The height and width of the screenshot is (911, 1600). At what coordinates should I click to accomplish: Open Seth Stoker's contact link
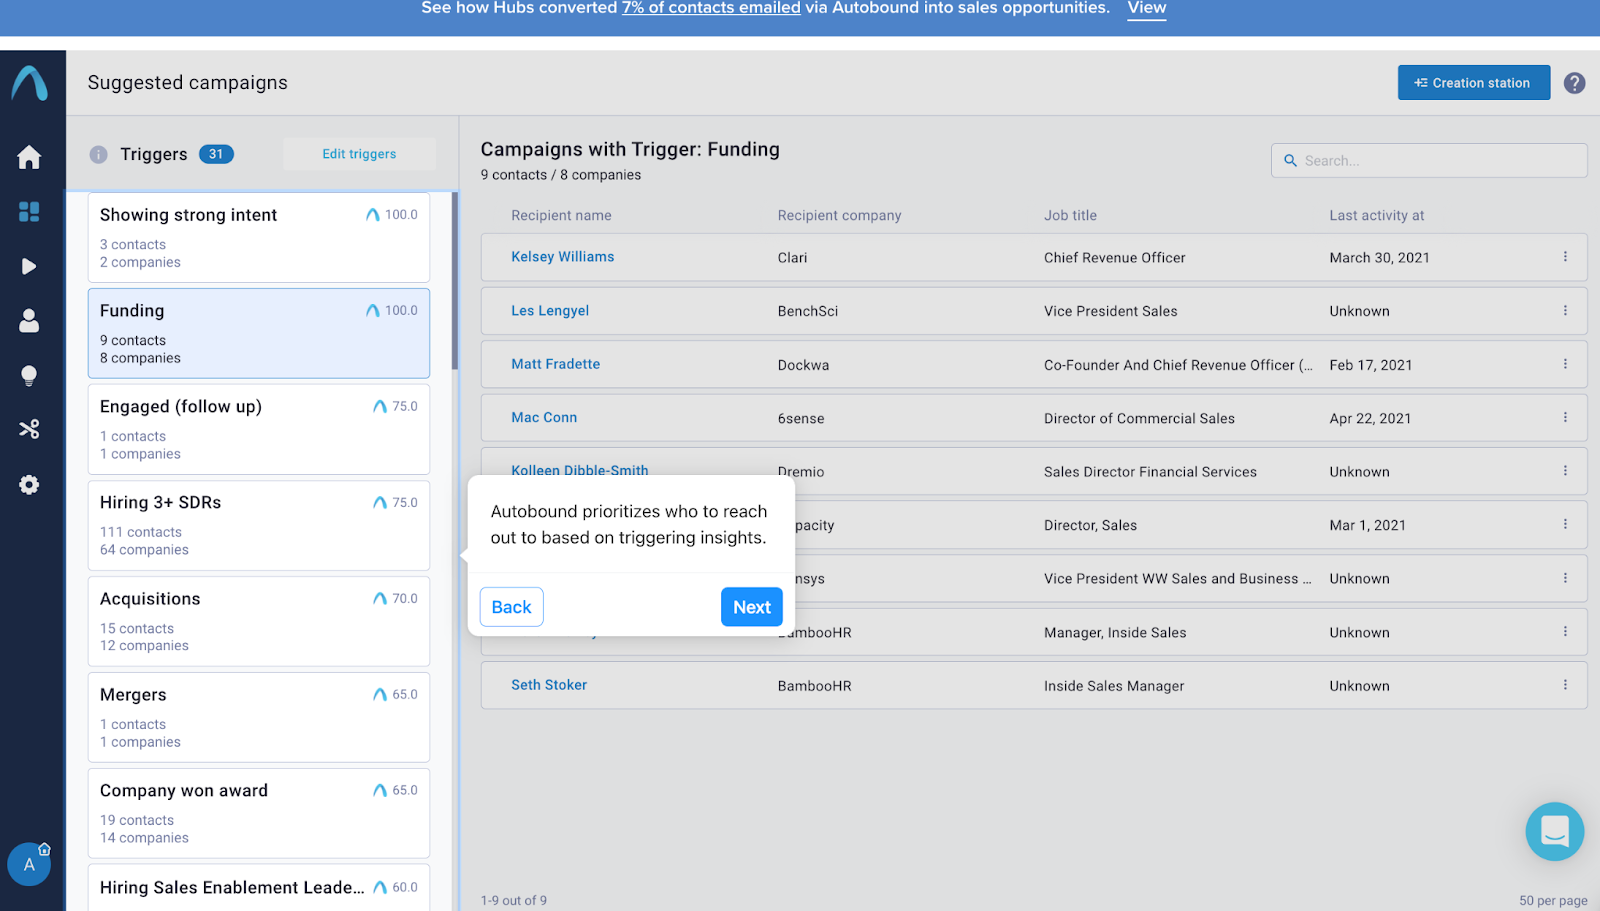[549, 685]
